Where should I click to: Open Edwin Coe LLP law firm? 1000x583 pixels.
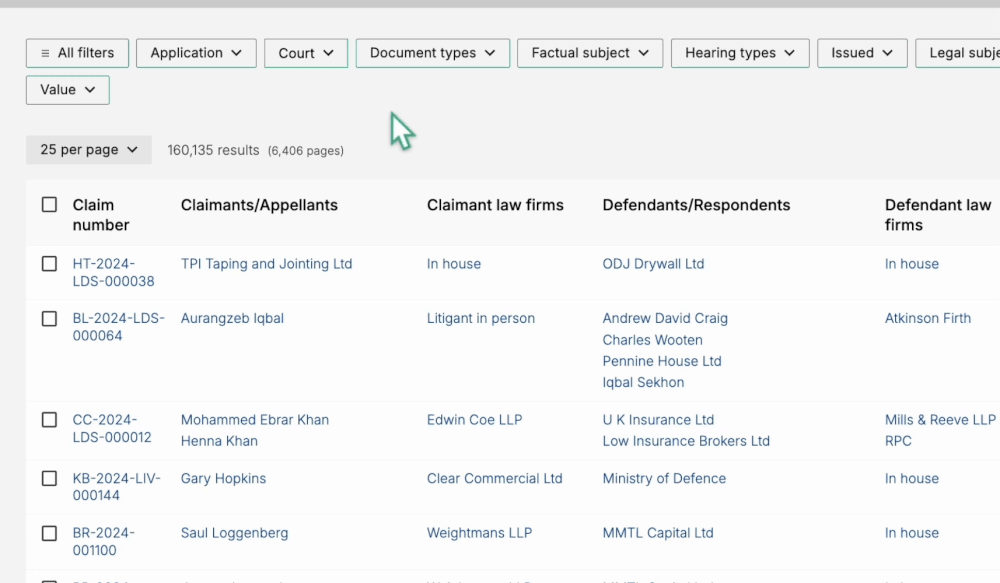pos(474,420)
